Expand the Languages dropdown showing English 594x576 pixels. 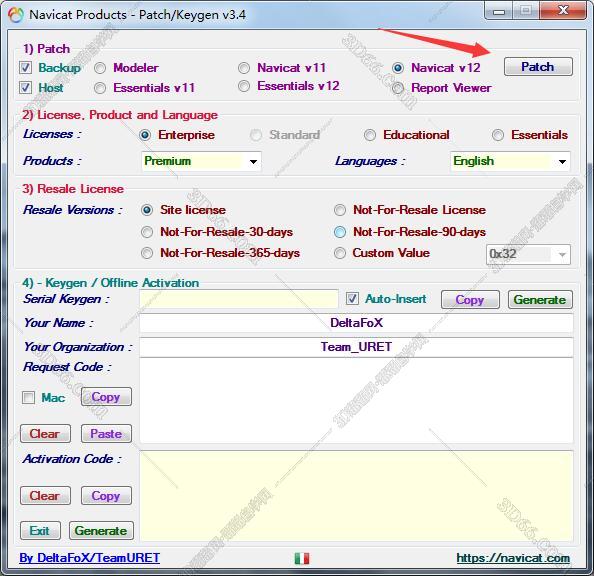pyautogui.click(x=510, y=161)
